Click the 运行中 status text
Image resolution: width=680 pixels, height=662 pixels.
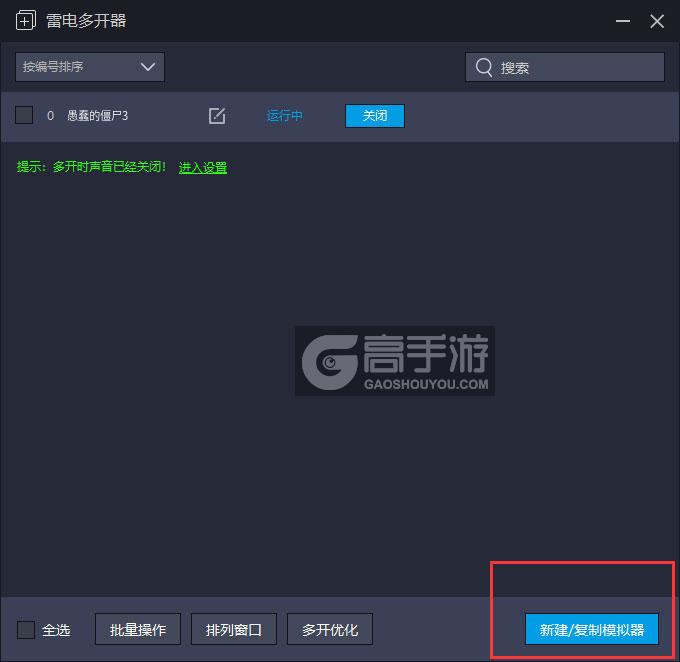(x=284, y=115)
